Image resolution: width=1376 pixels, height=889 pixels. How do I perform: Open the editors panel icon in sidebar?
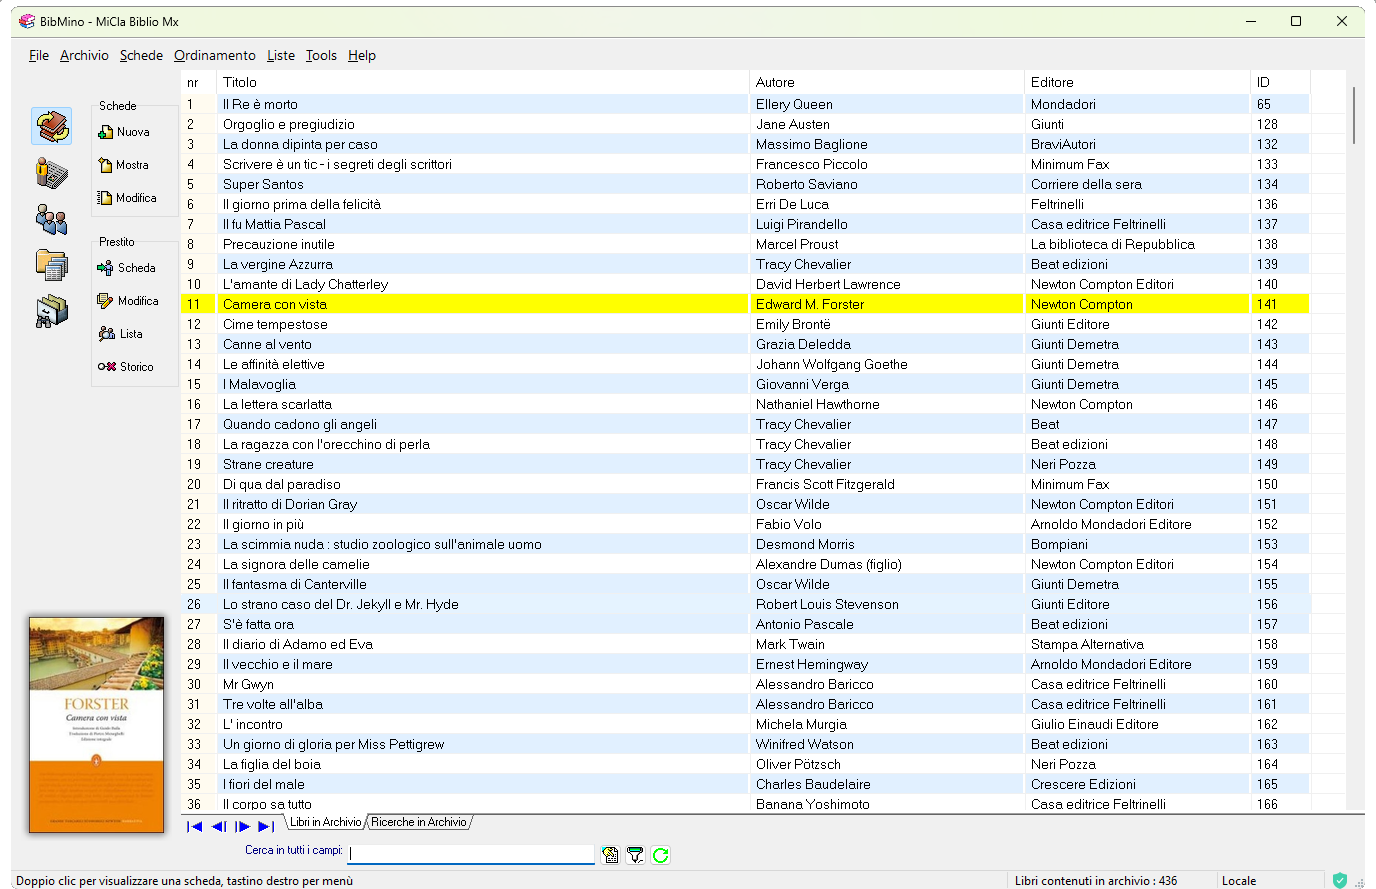coord(51,173)
